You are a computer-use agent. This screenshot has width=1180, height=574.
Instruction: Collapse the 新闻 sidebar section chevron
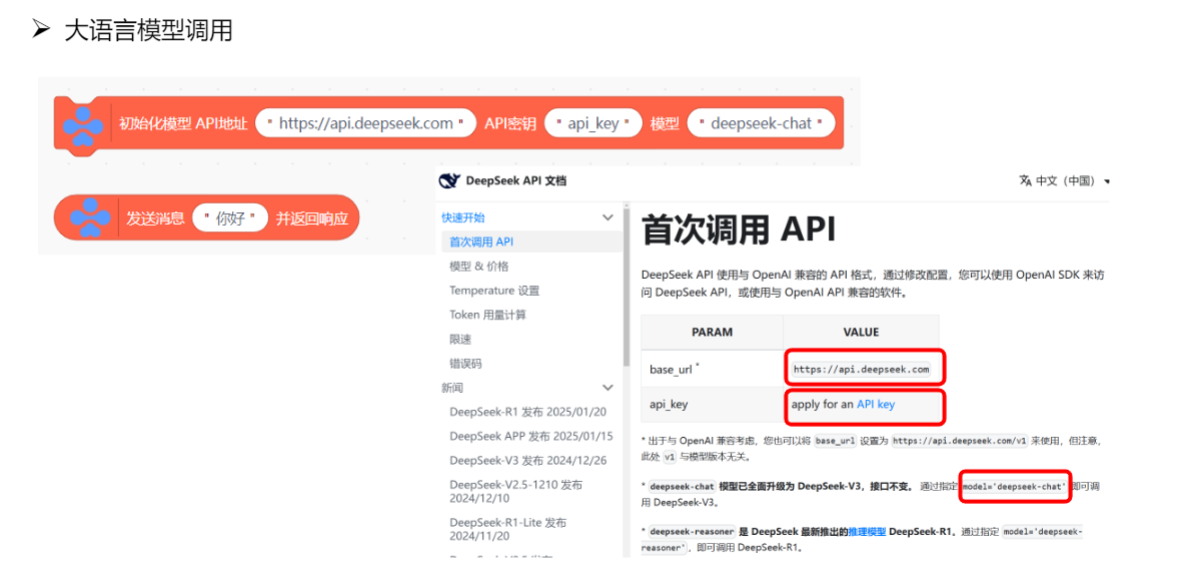(608, 387)
